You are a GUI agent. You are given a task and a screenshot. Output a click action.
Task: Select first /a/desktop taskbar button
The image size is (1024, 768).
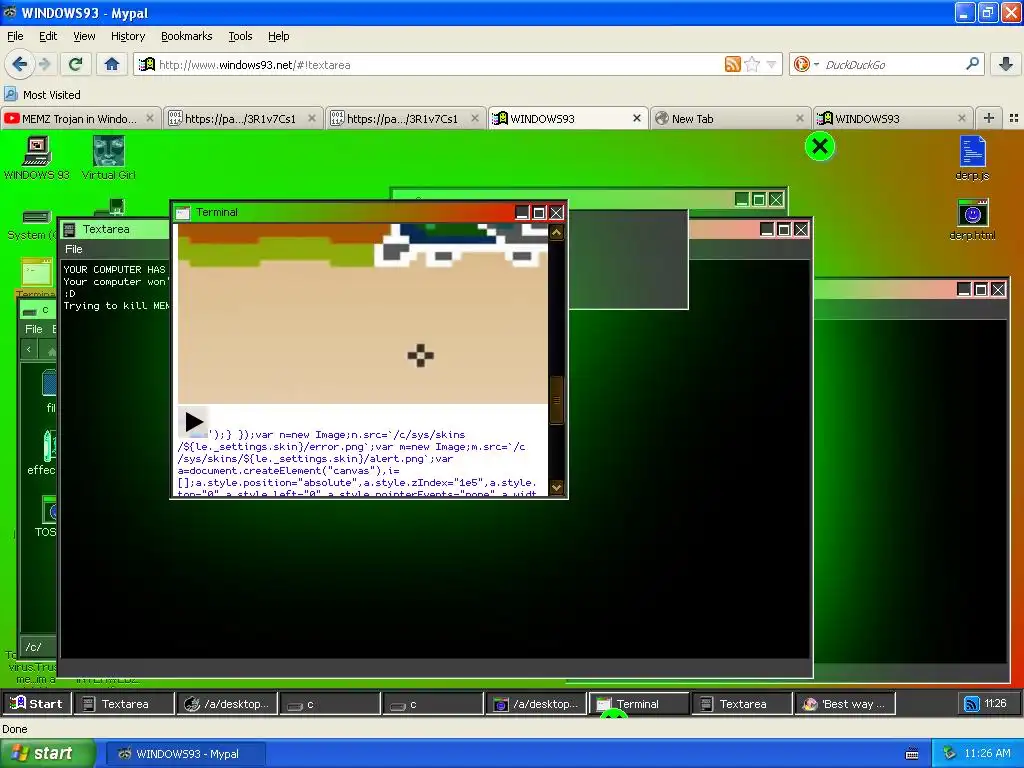pos(227,703)
